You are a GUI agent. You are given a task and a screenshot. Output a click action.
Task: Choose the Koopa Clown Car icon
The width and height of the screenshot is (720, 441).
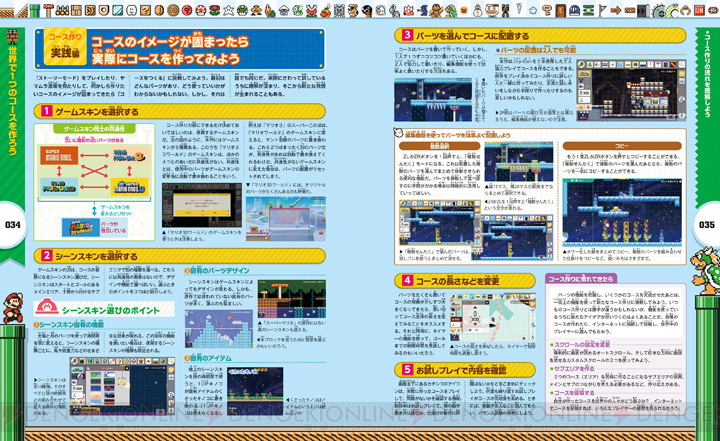pos(492,10)
